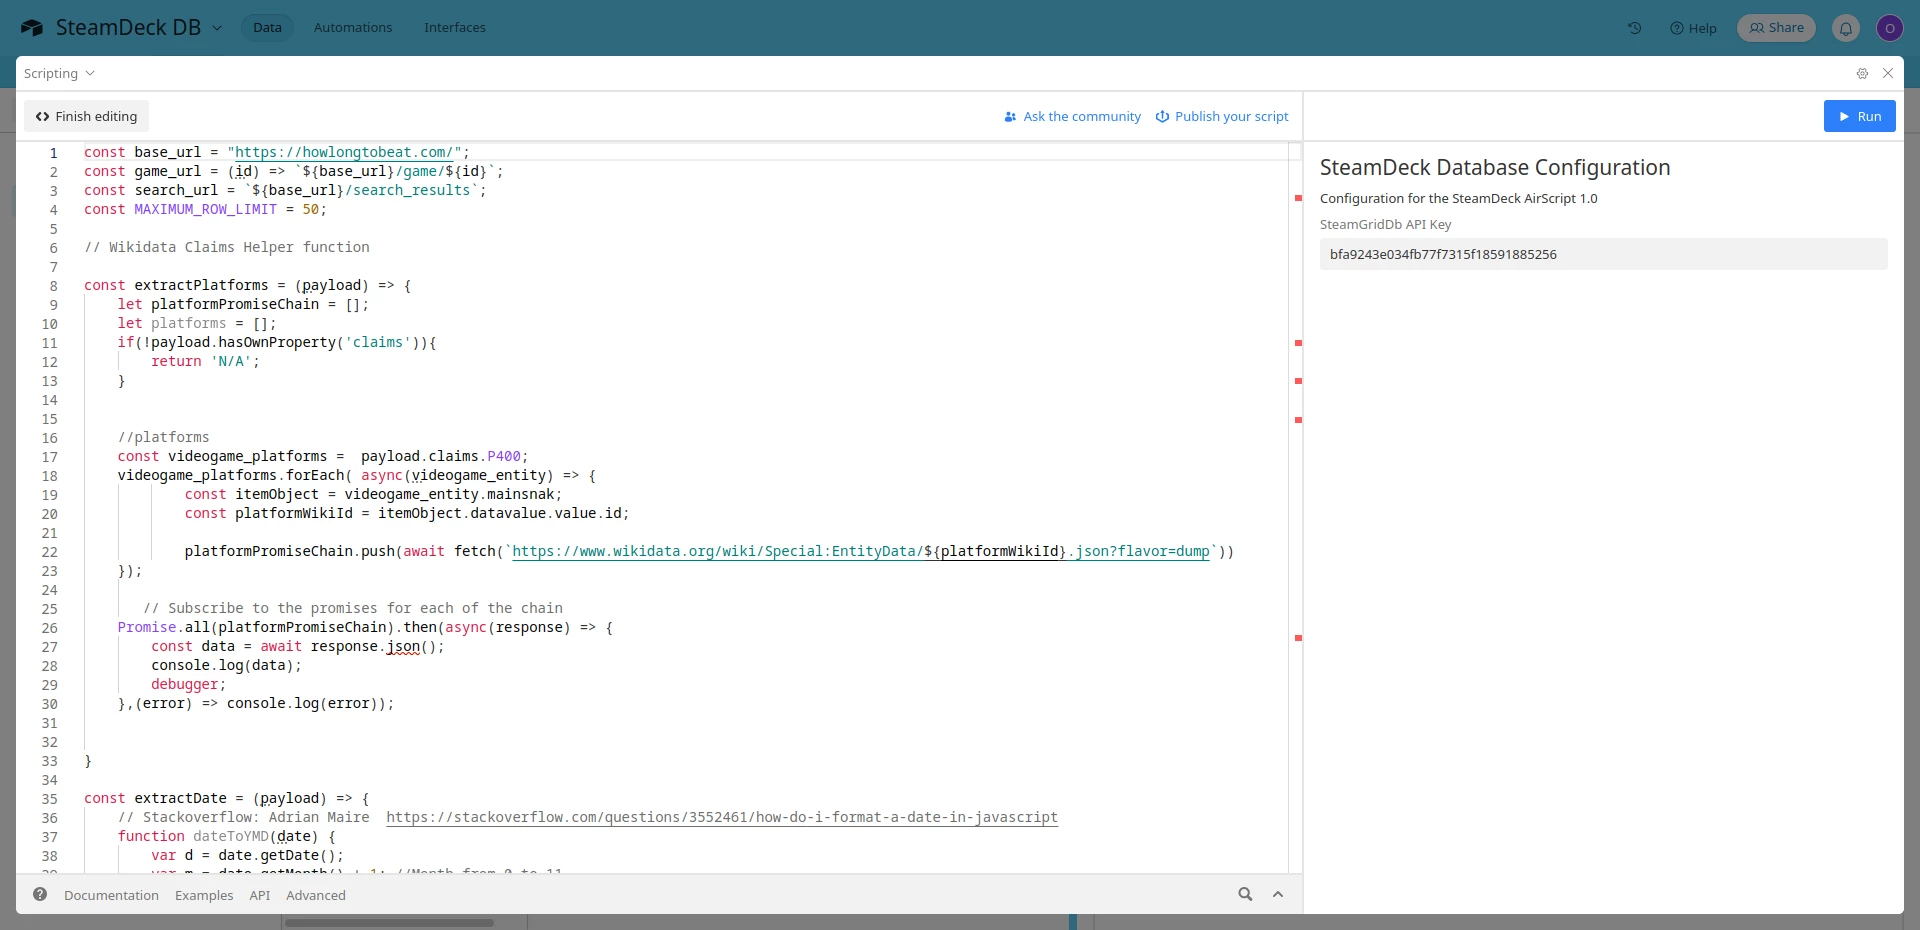Expand the documentation panel chevron
Image resolution: width=1920 pixels, height=930 pixels.
(1278, 894)
